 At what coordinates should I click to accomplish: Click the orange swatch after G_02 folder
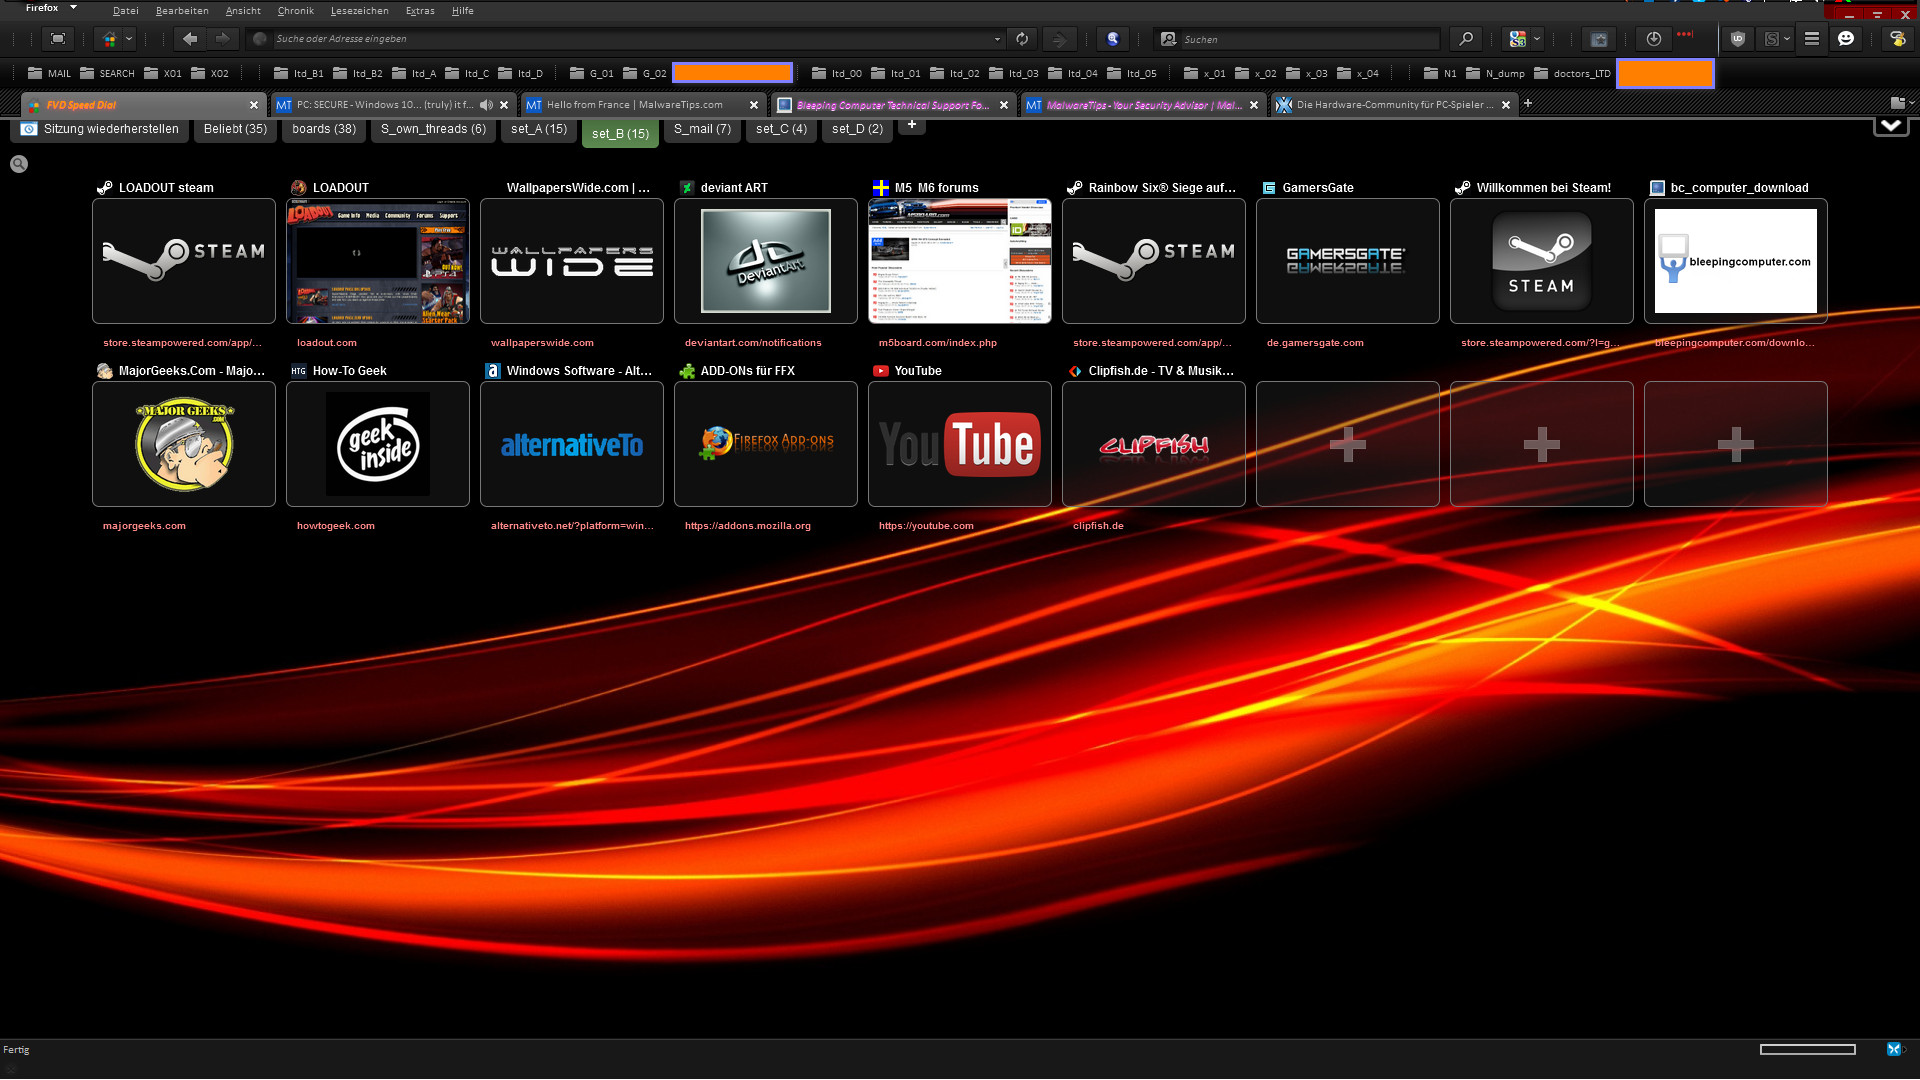click(732, 73)
